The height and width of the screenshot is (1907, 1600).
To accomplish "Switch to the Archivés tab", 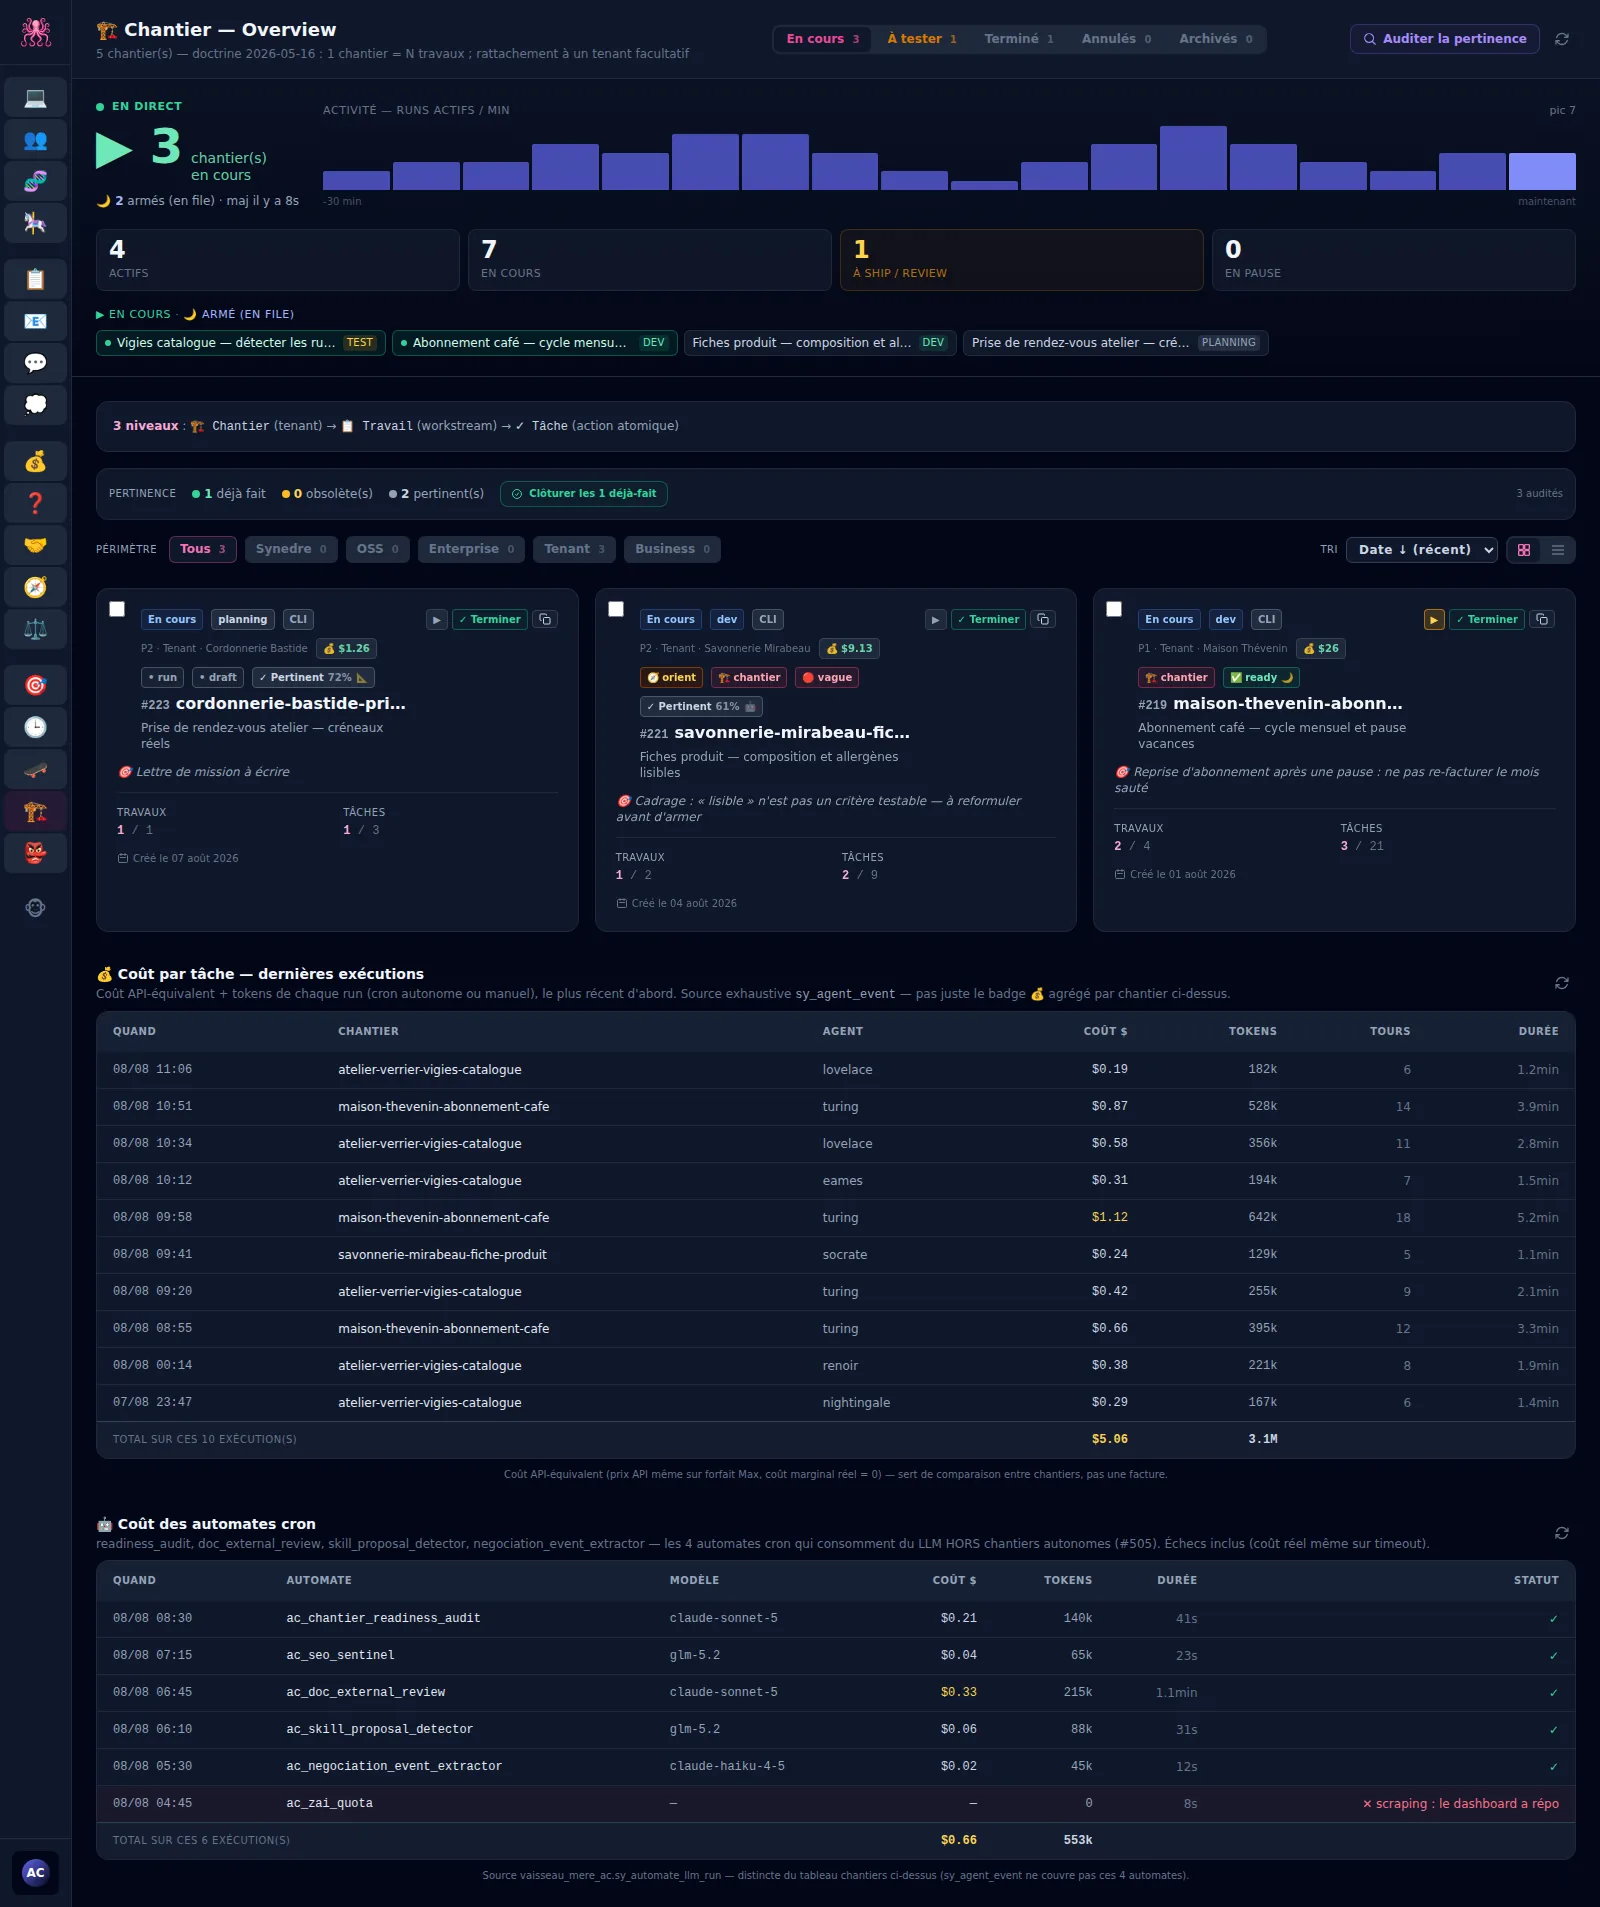I will pos(1215,39).
